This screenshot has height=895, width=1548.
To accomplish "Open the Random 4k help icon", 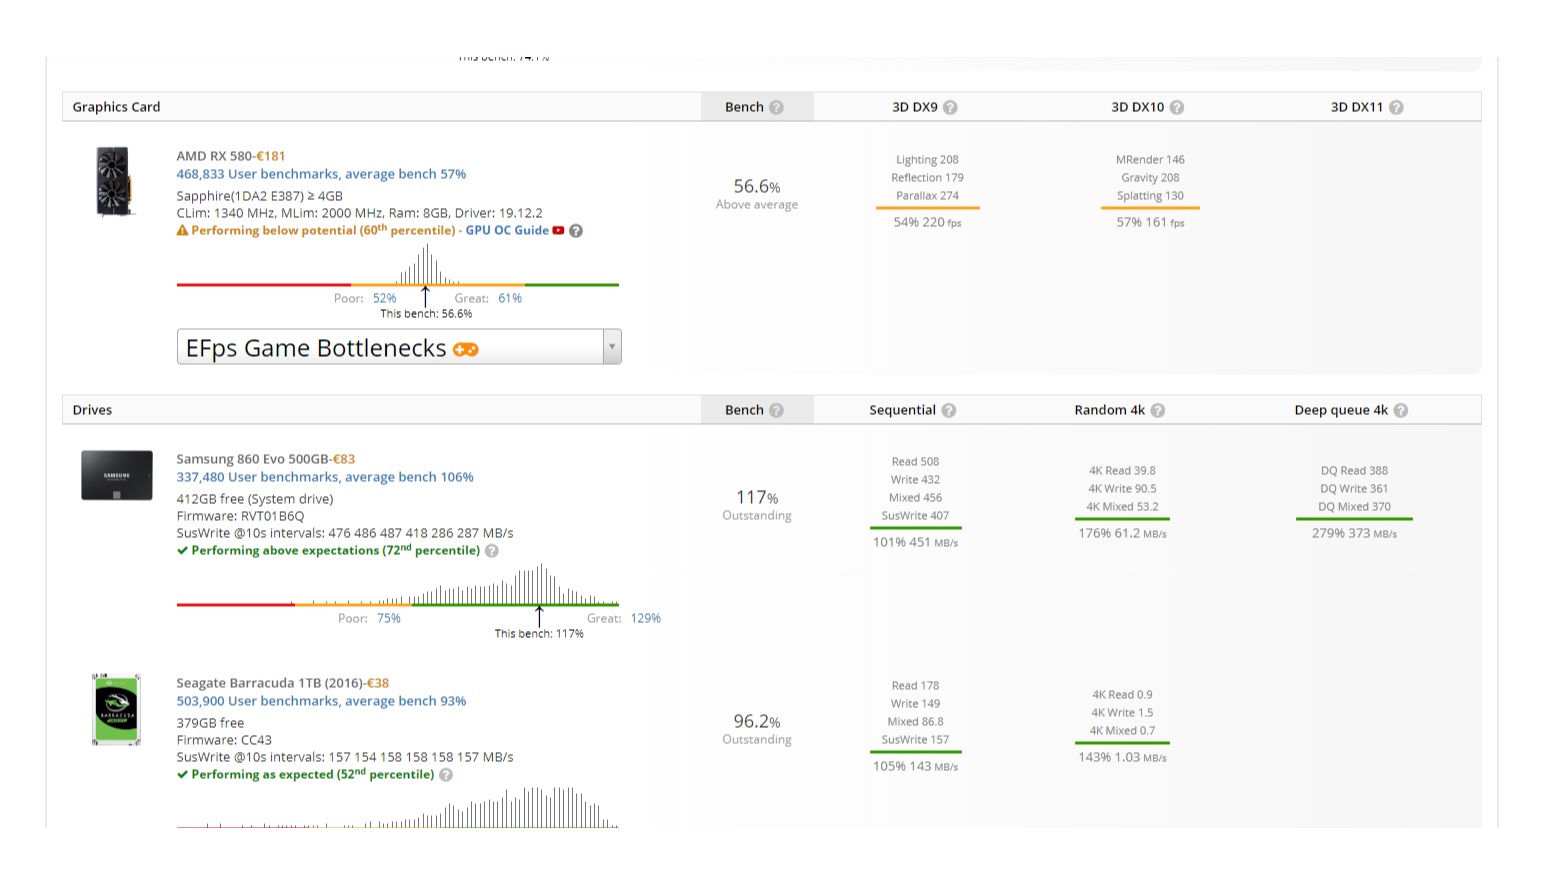I will pyautogui.click(x=1158, y=410).
